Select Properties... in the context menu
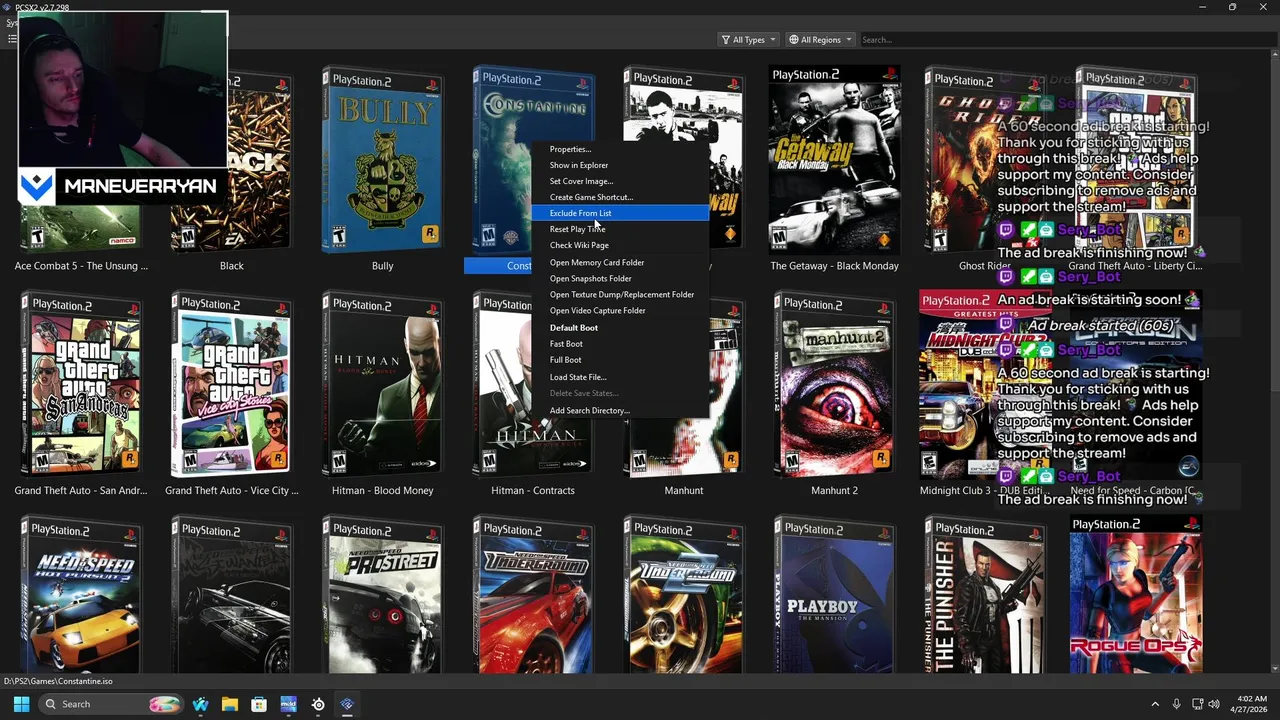This screenshot has height=720, width=1280. (620, 149)
